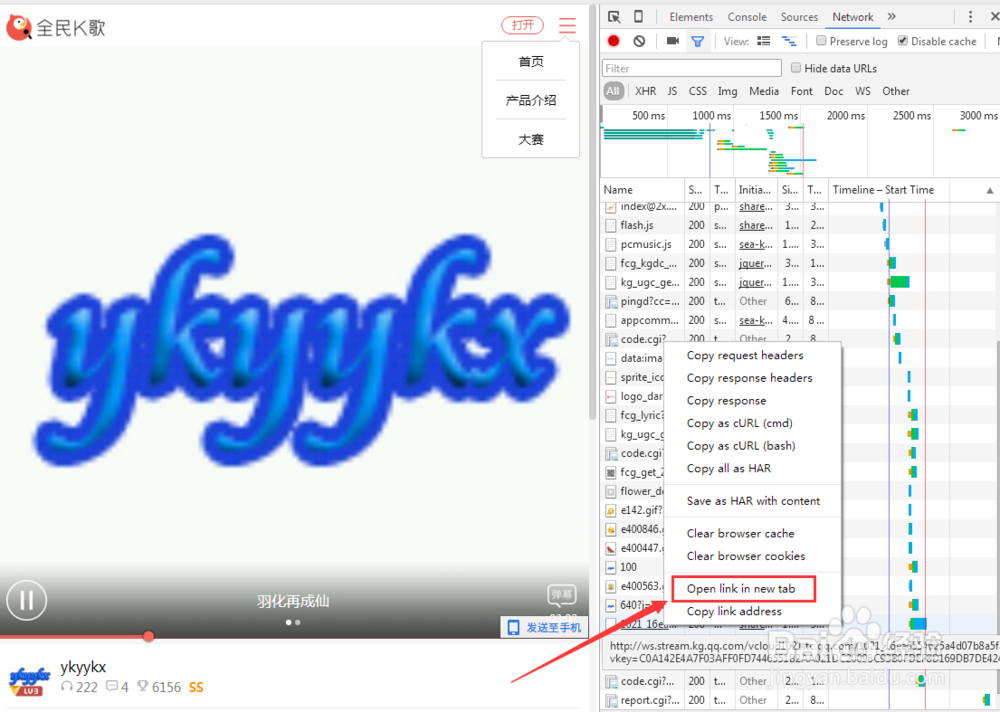Choose Copy as cURL (bash)
Image resolution: width=1000 pixels, height=712 pixels.
[741, 446]
